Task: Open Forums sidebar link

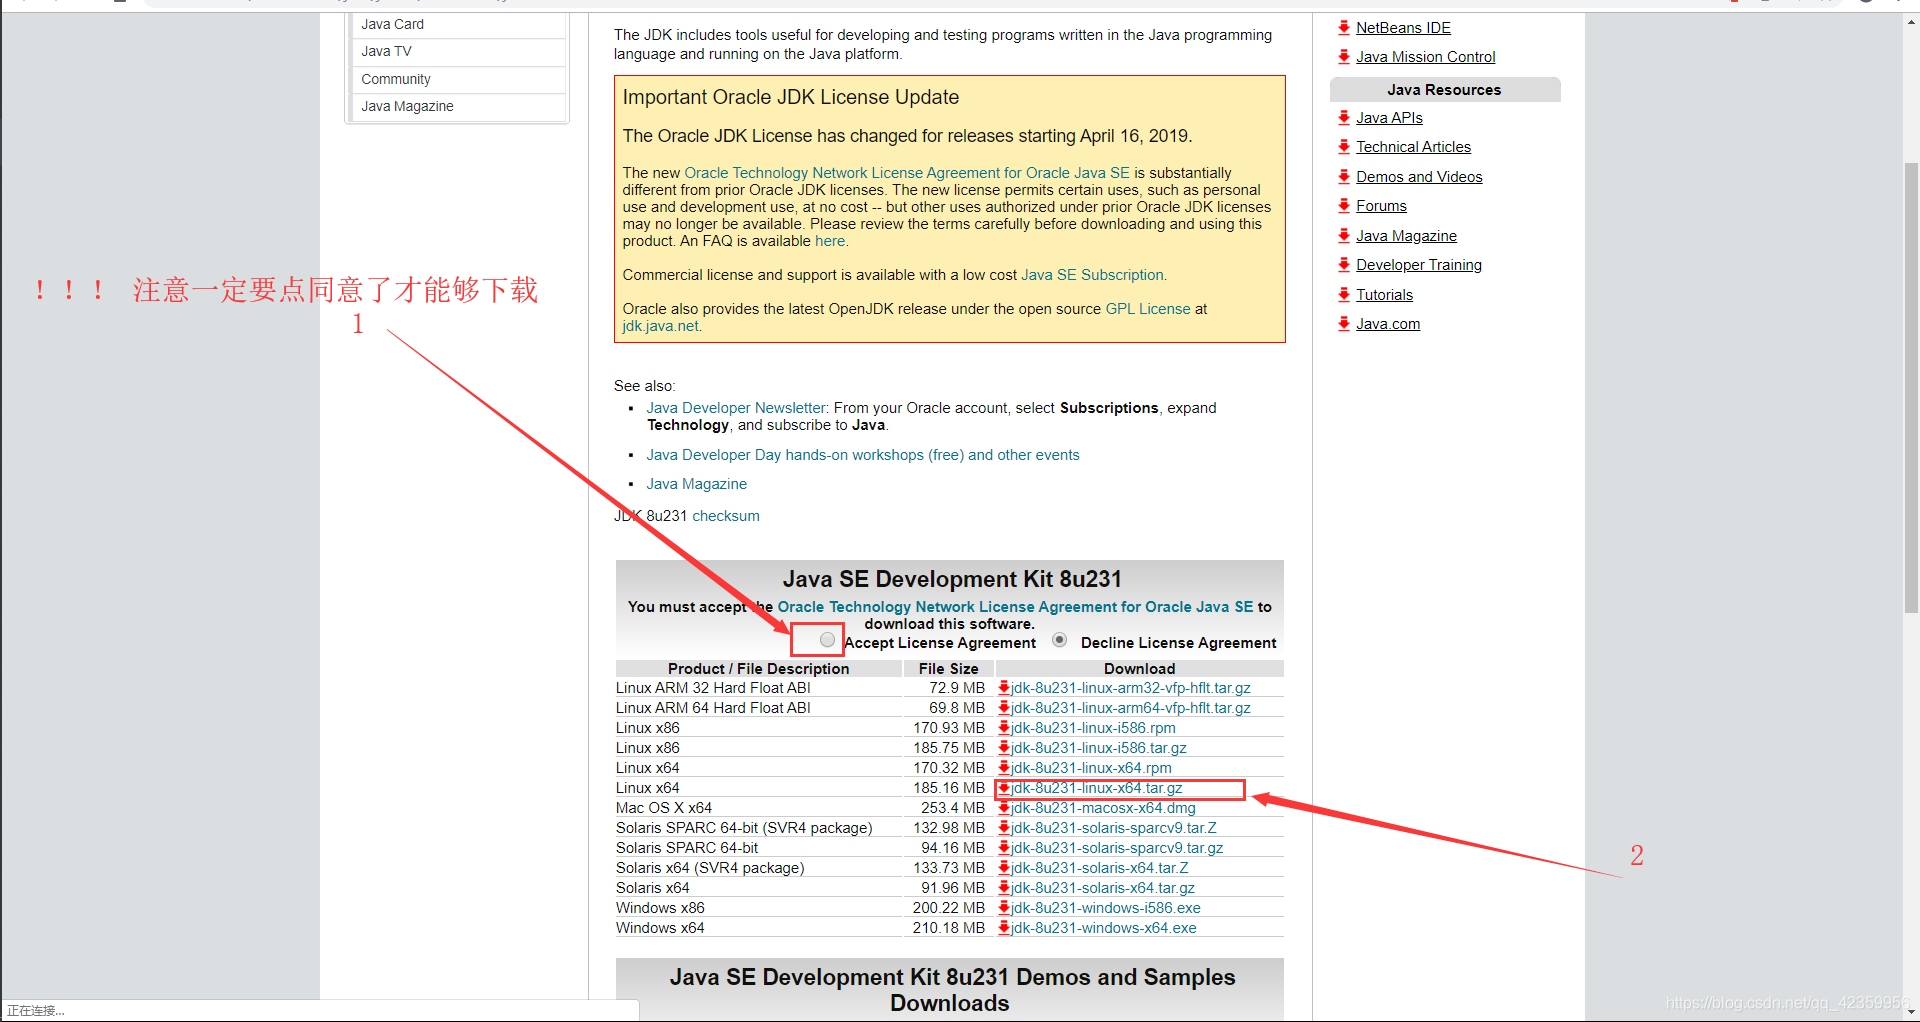Action: click(x=1381, y=206)
